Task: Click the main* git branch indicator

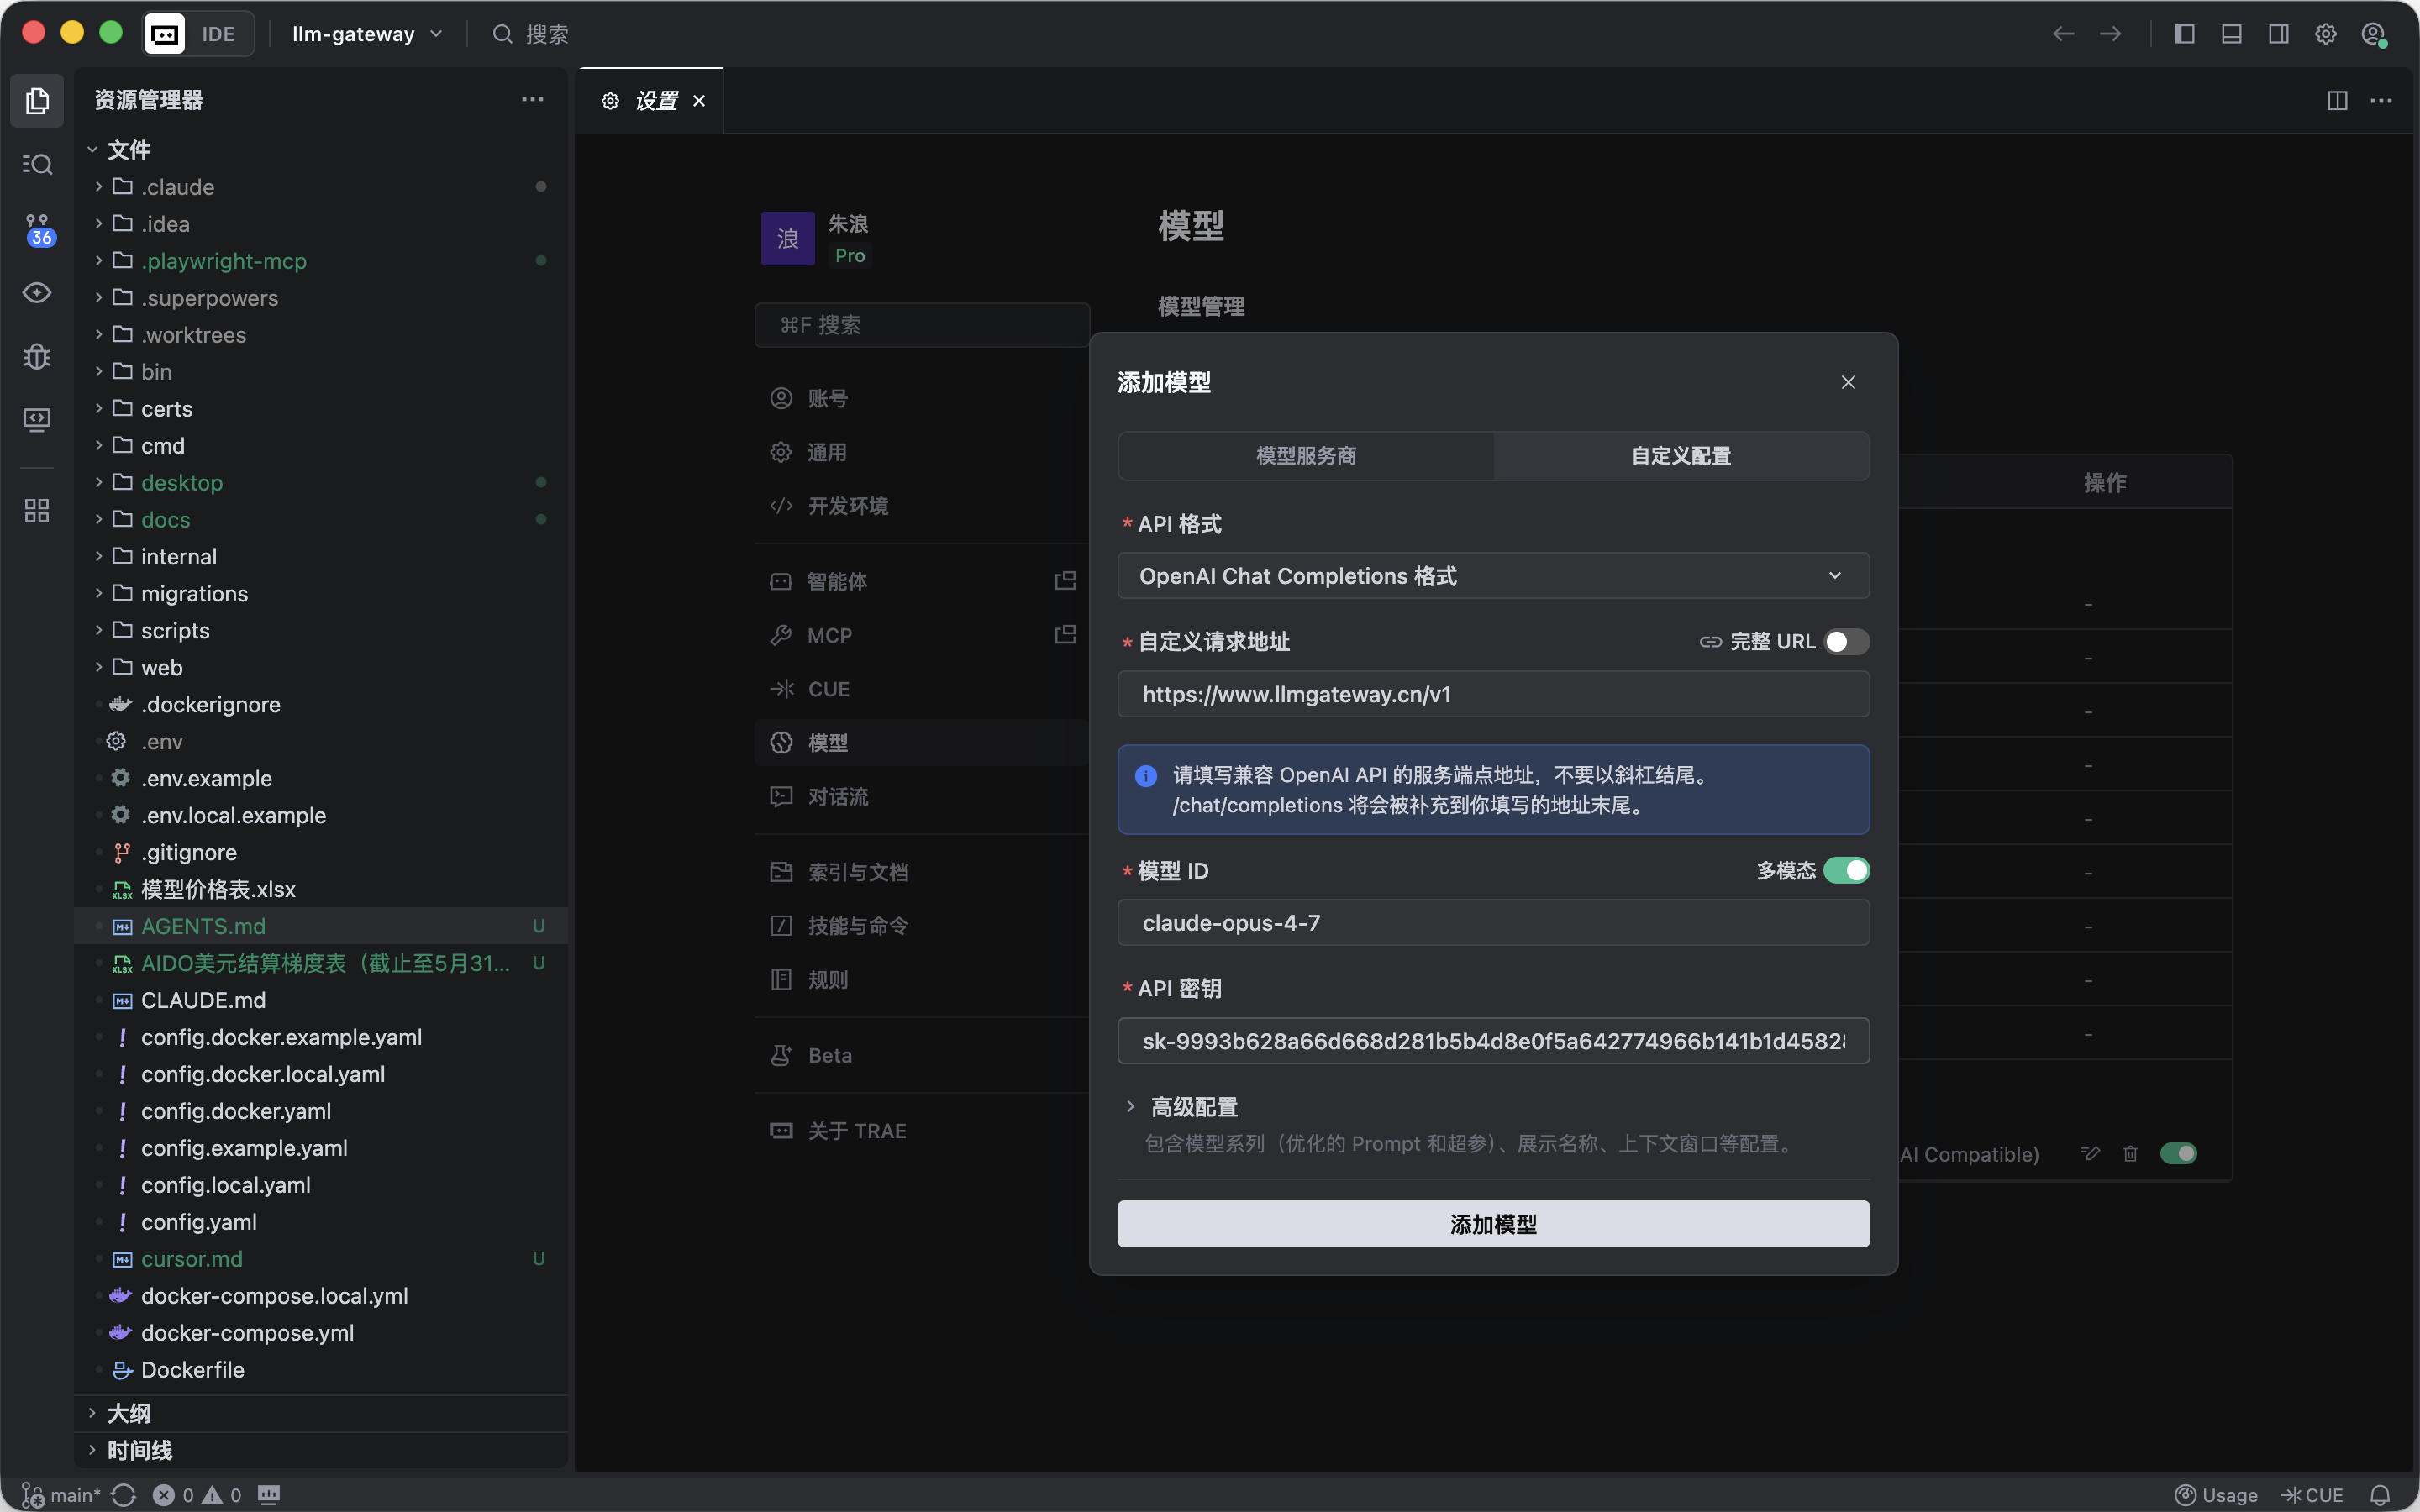Action: click(x=61, y=1494)
